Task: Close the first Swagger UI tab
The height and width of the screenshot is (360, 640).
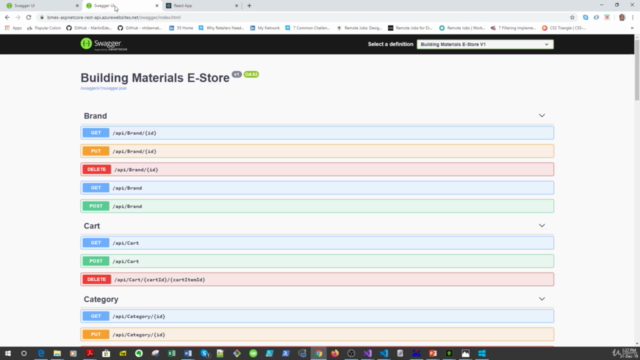Action: (x=77, y=6)
